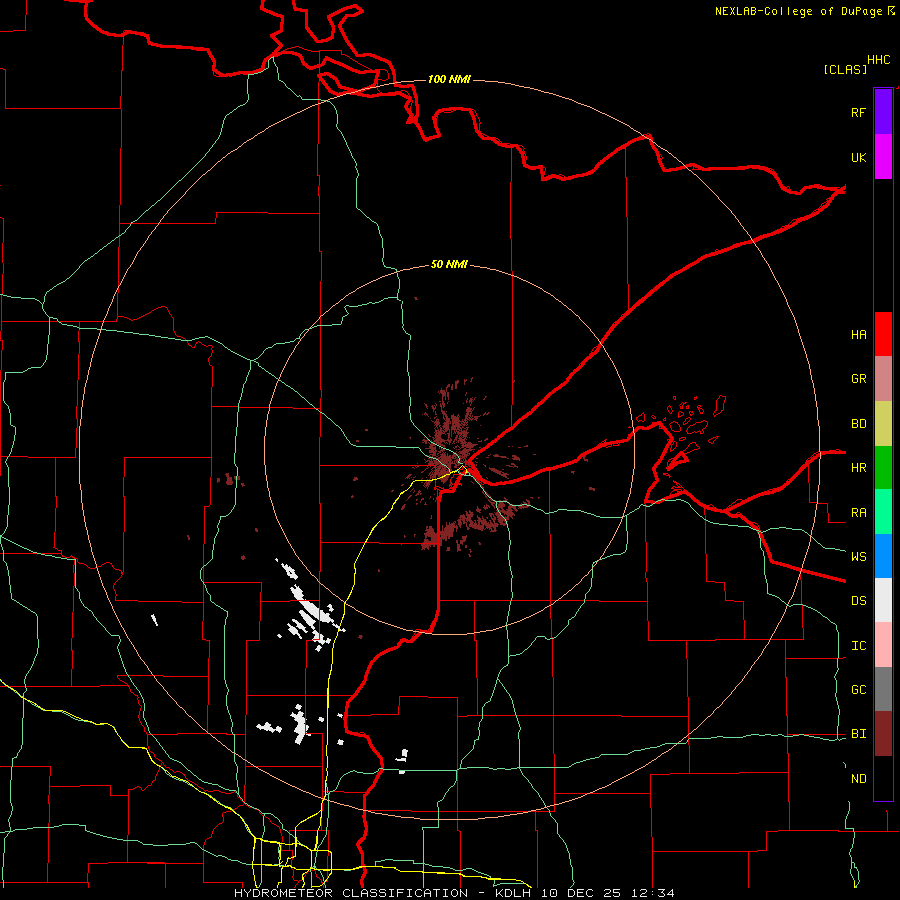900x900 pixels.
Task: Select the BI brown legend swatch
Action: [883, 734]
